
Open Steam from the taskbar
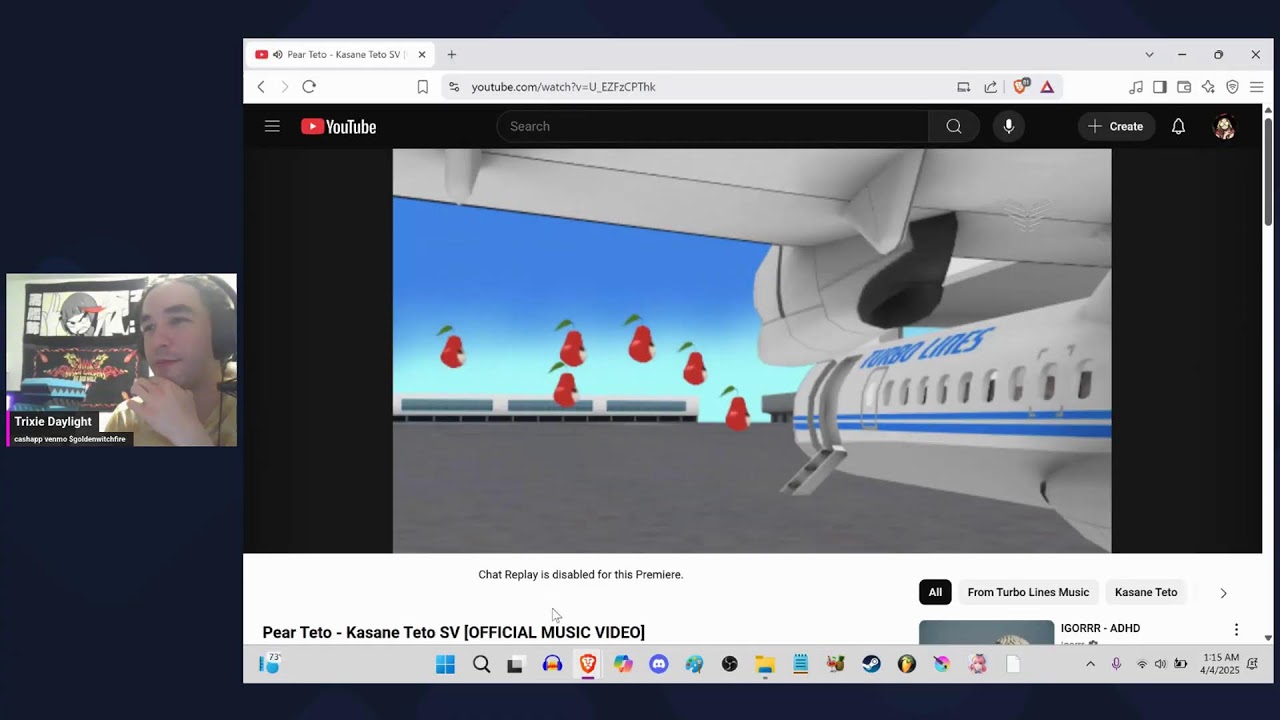point(871,664)
